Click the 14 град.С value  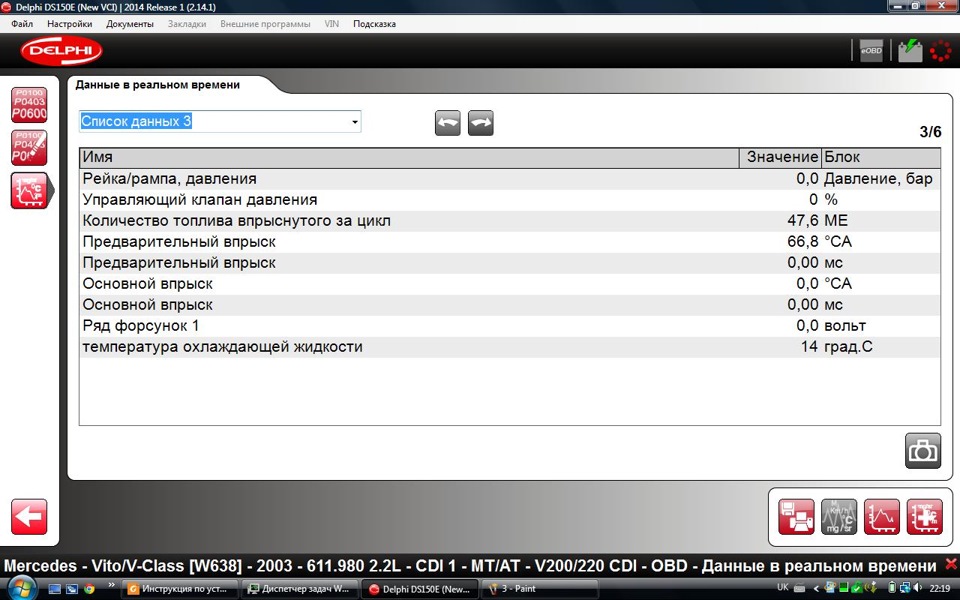click(x=809, y=347)
